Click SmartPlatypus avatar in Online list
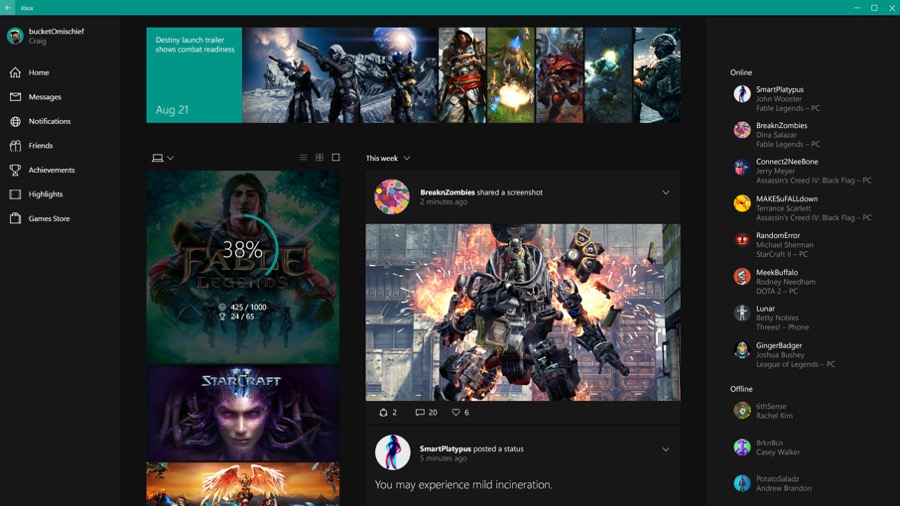900x506 pixels. (742, 94)
